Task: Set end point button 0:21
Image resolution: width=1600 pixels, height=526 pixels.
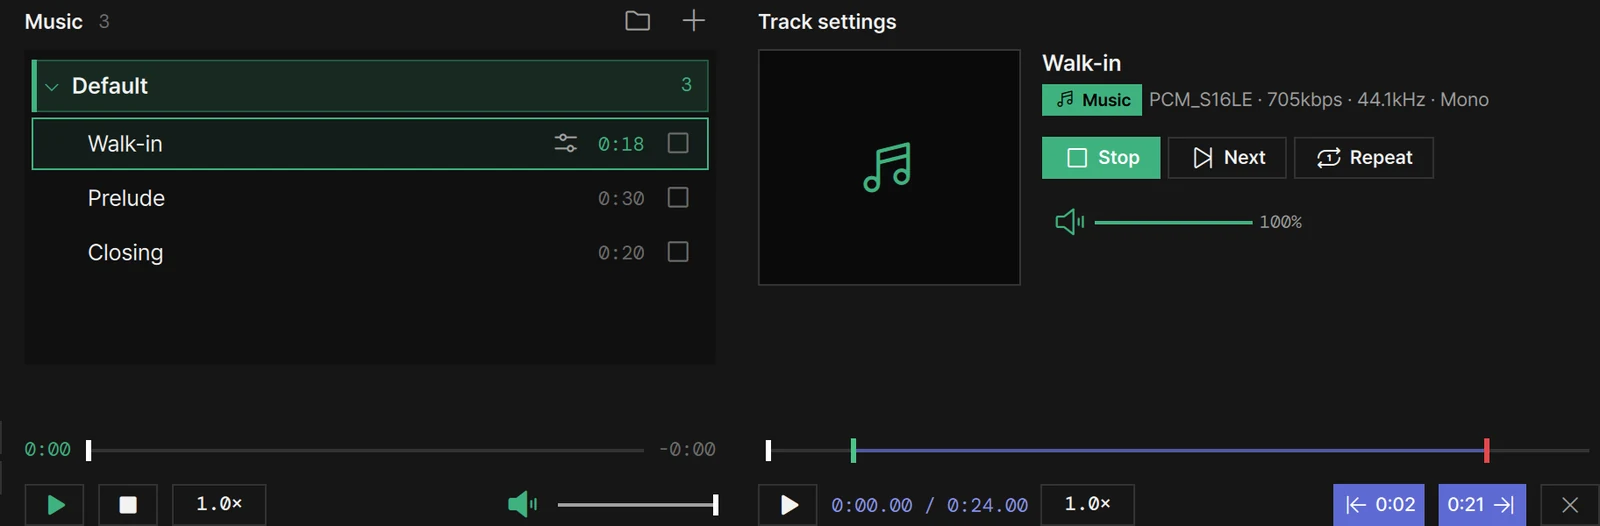Action: pos(1482,505)
